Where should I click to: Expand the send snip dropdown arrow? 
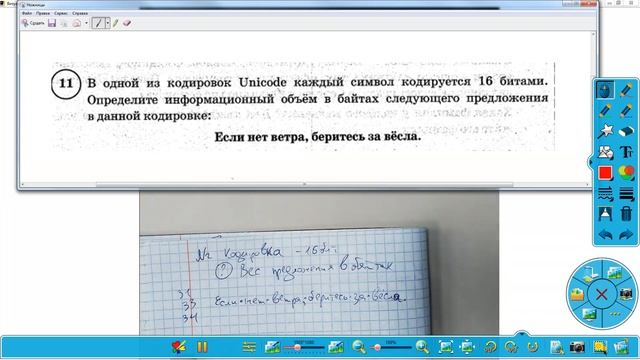click(x=87, y=23)
